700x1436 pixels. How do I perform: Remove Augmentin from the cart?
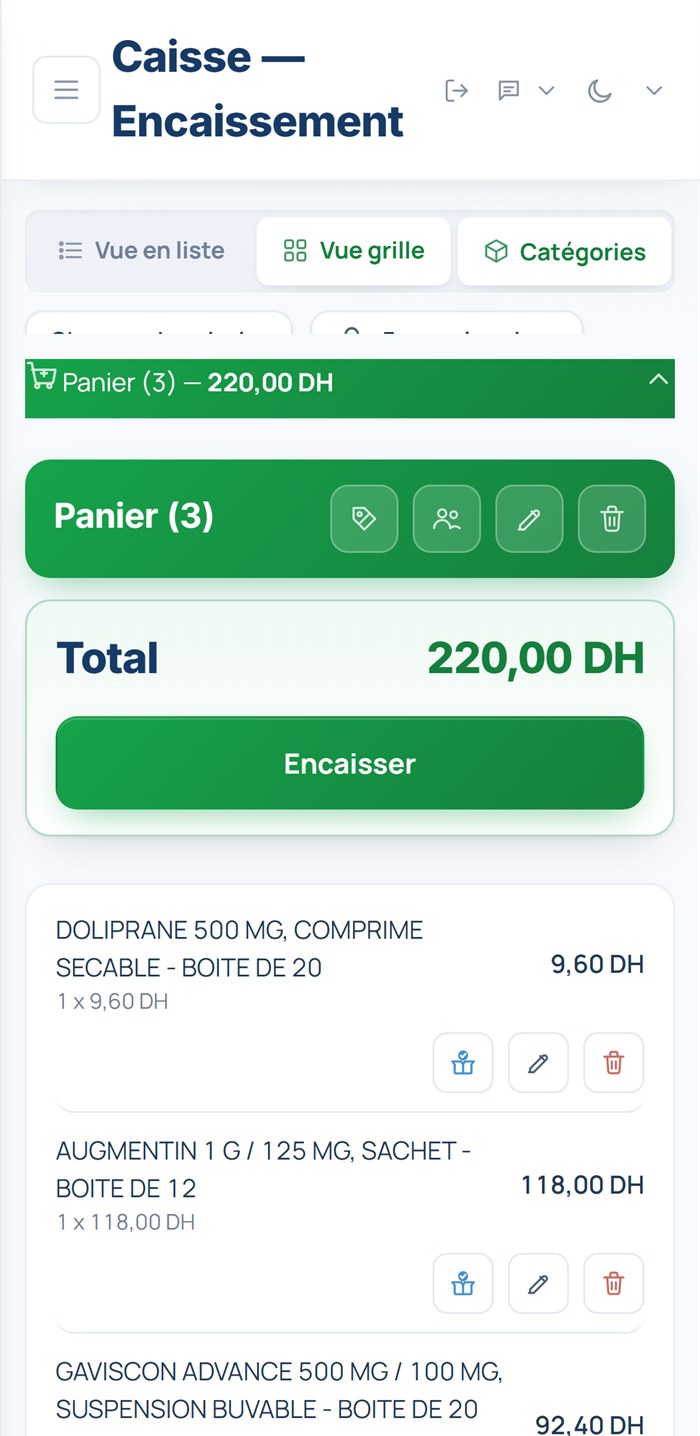[x=614, y=1283]
